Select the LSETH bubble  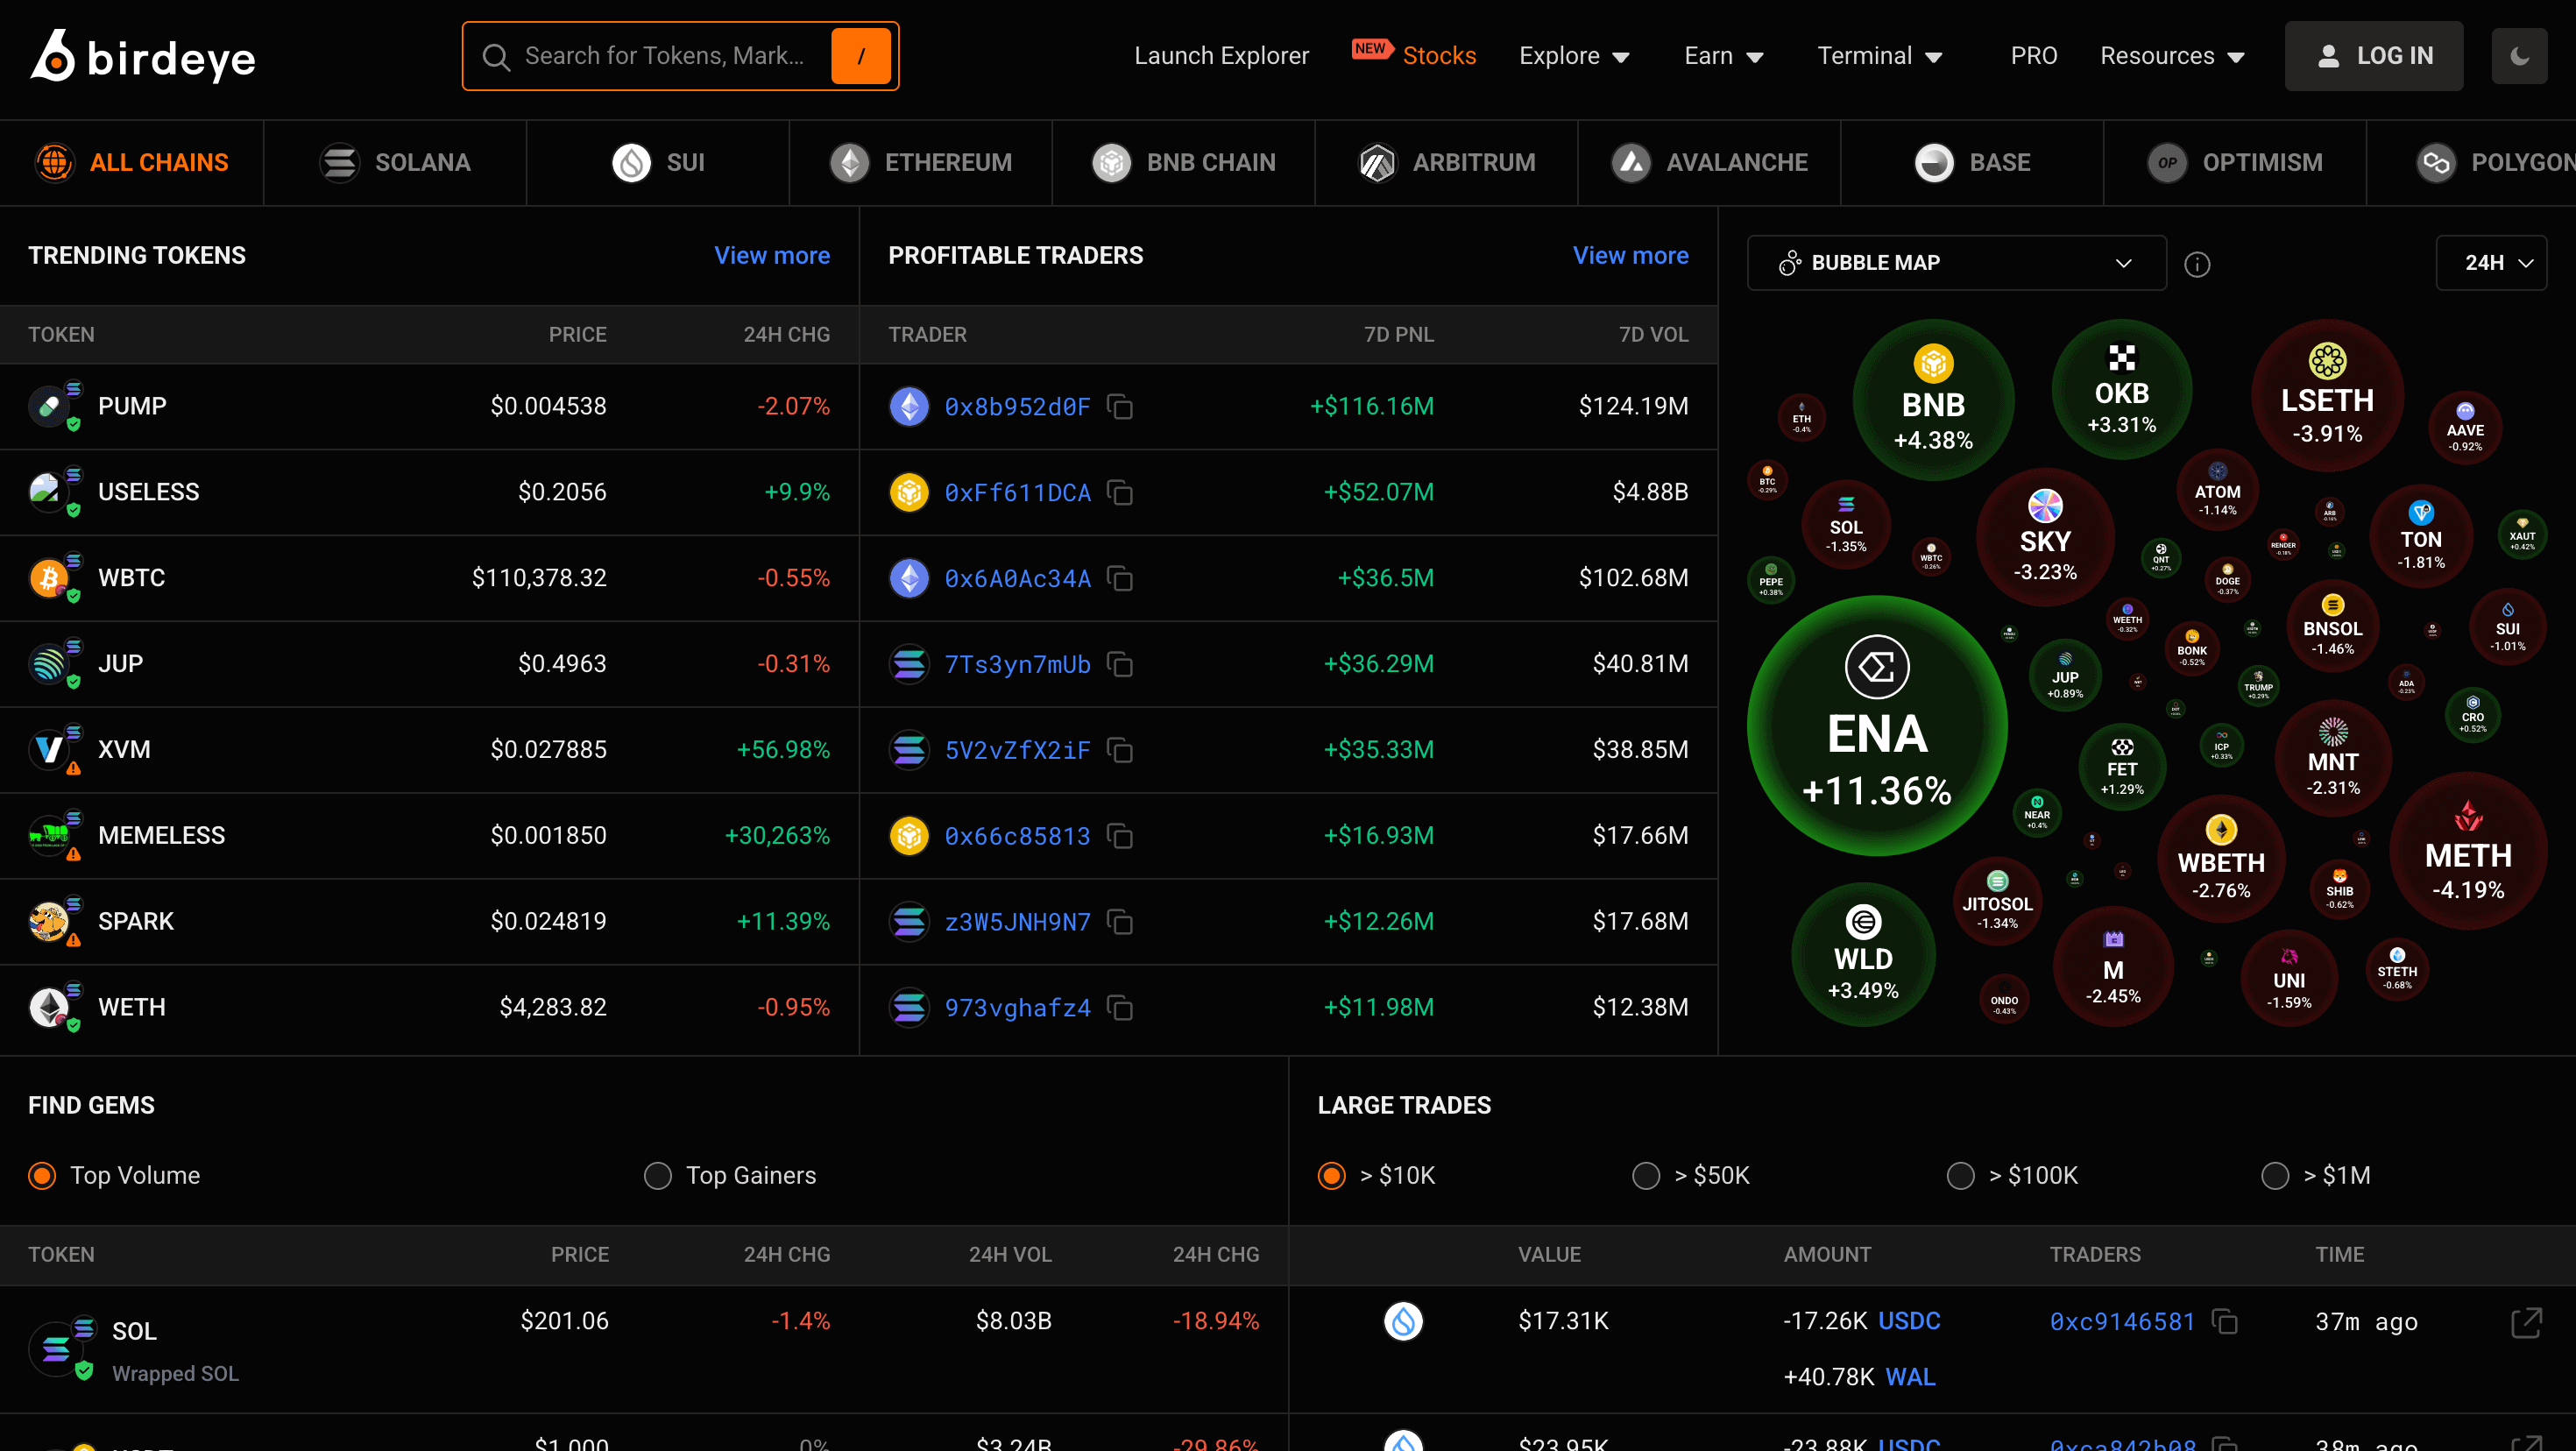tap(2327, 396)
